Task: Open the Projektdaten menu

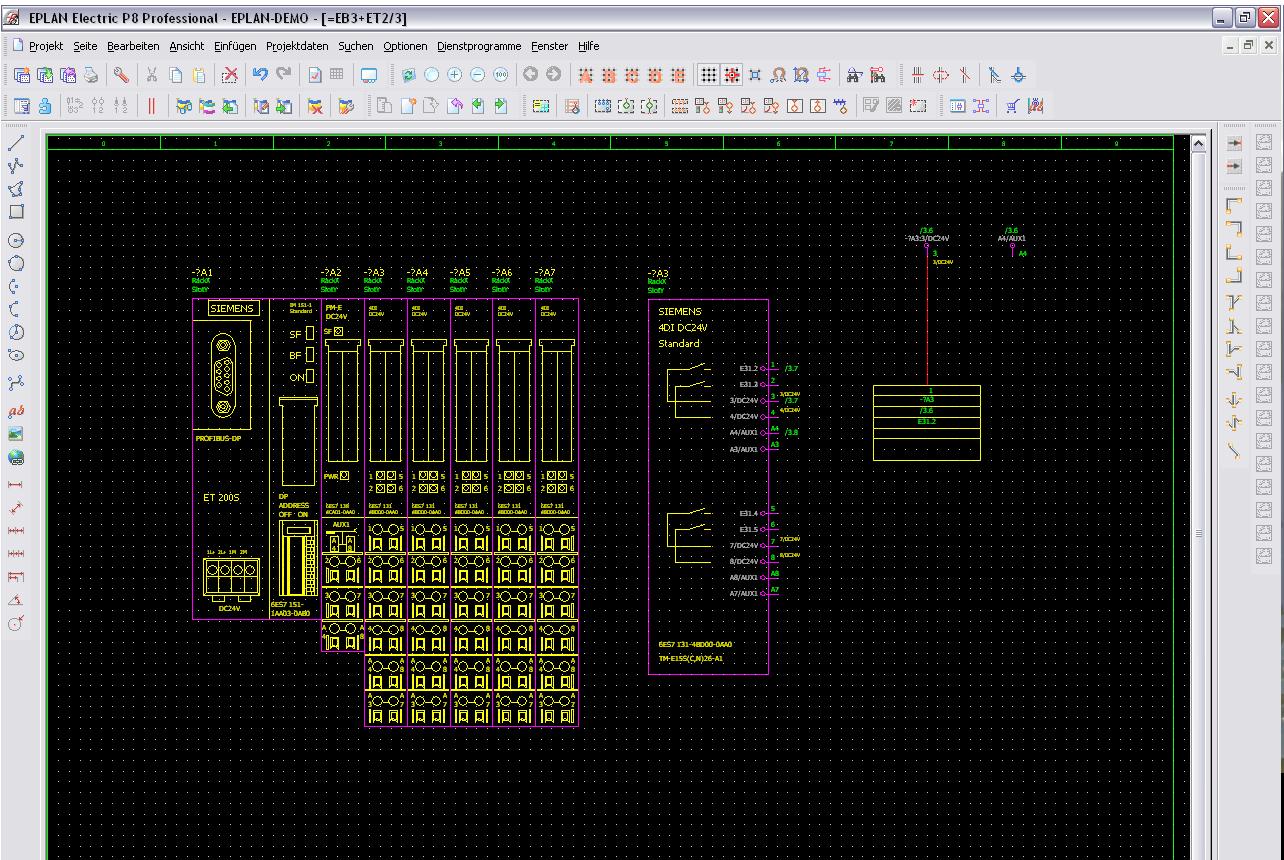Action: click(x=297, y=46)
